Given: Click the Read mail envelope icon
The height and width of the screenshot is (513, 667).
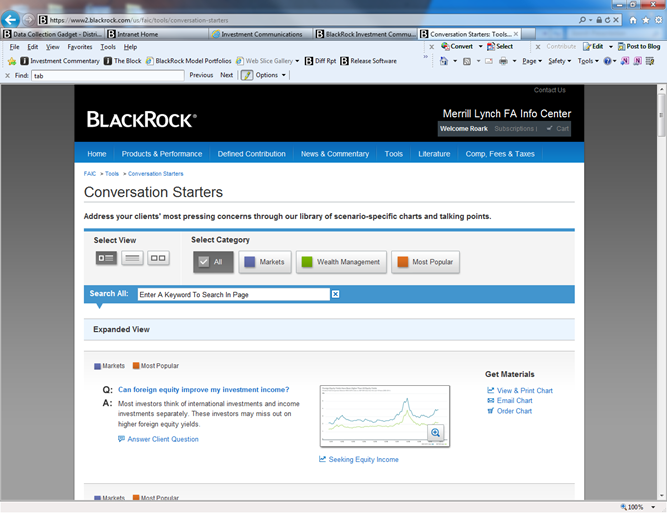Looking at the screenshot, I should 489,61.
